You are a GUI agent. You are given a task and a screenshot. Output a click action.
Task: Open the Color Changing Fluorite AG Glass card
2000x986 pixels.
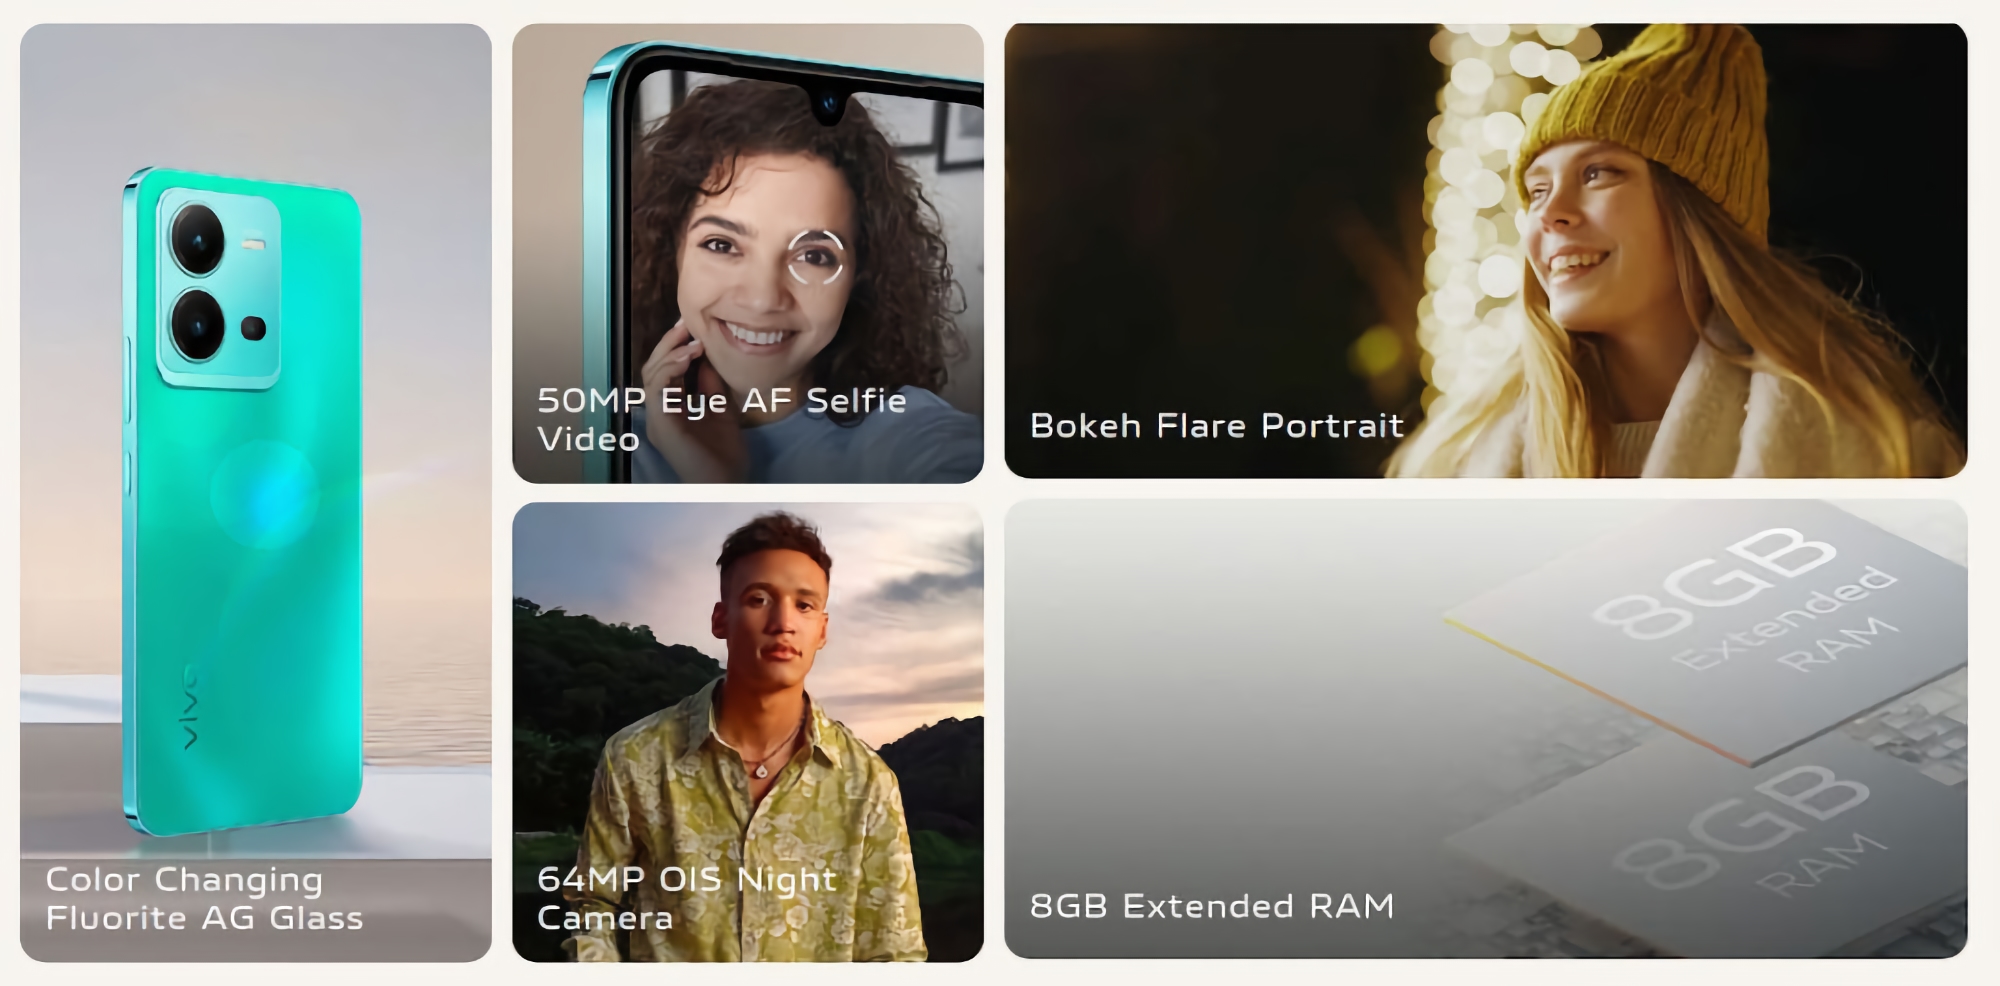[x=256, y=493]
